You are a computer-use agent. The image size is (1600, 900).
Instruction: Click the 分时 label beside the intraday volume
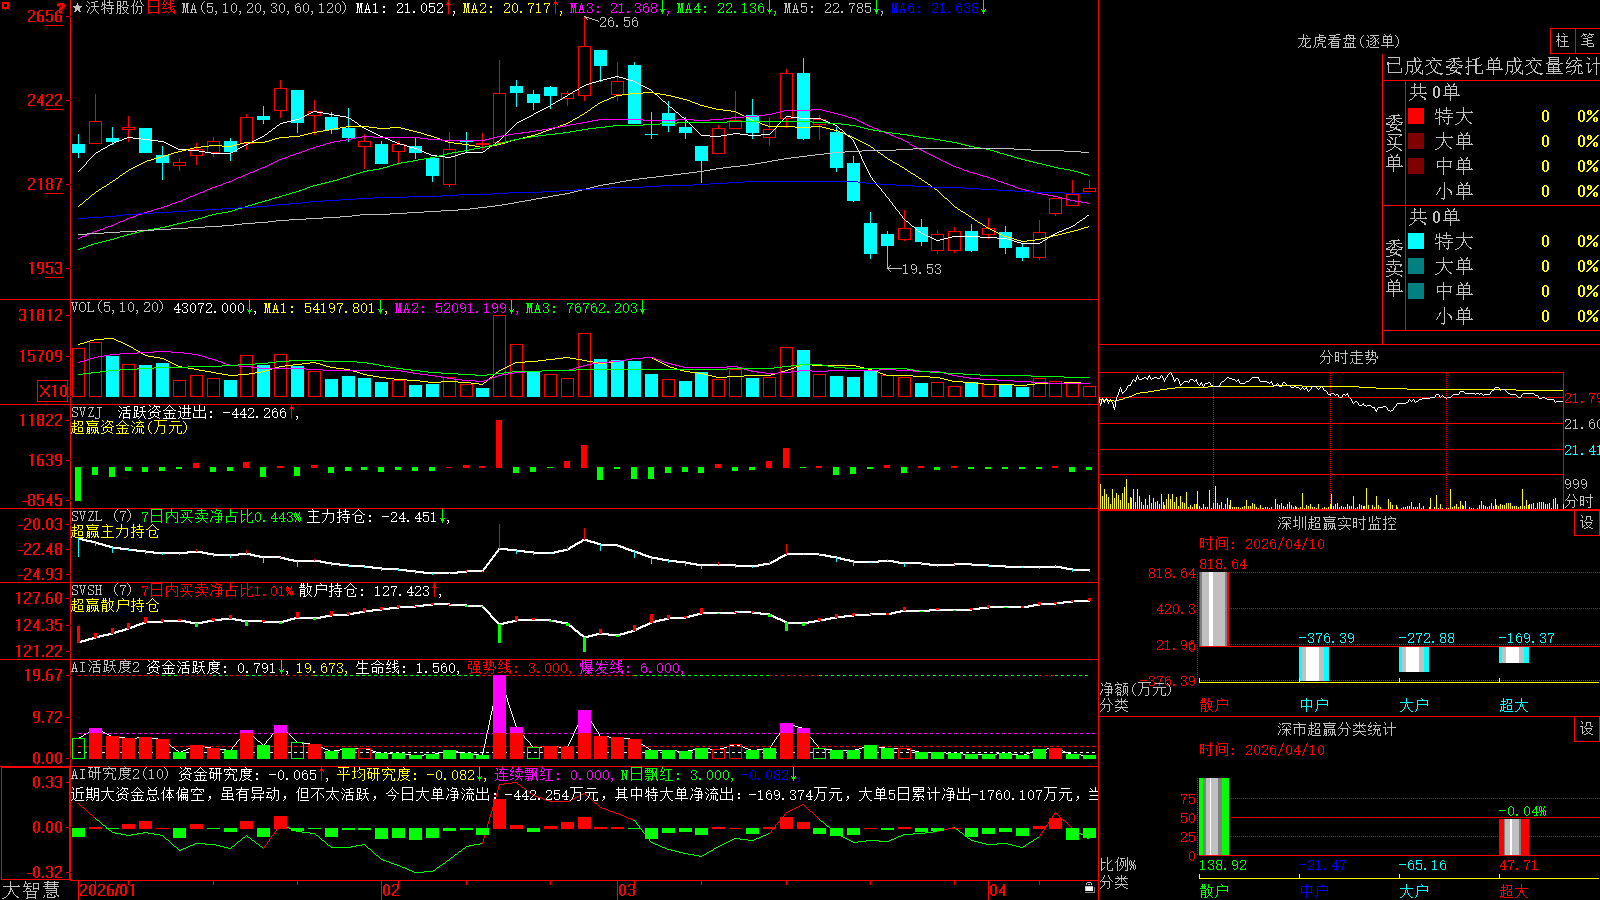click(1579, 501)
